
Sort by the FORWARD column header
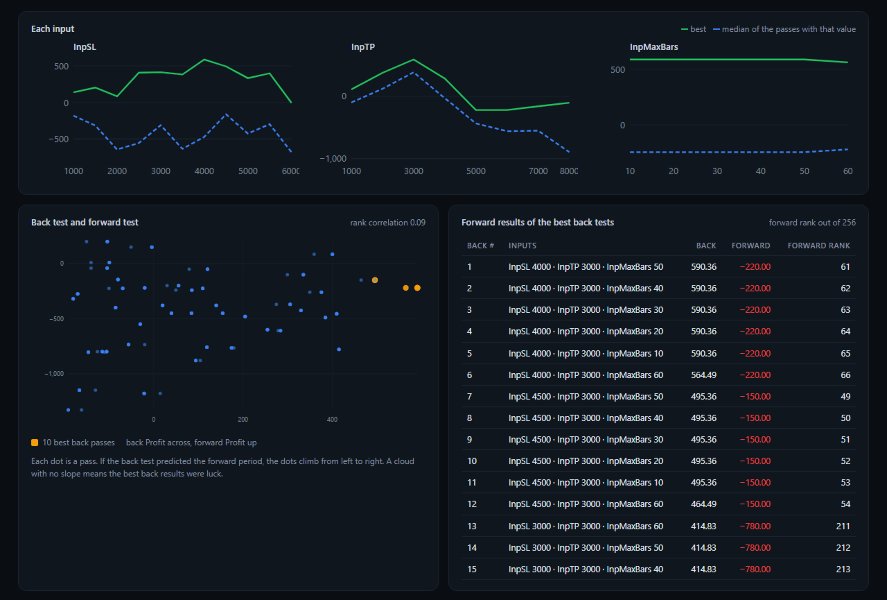click(750, 245)
